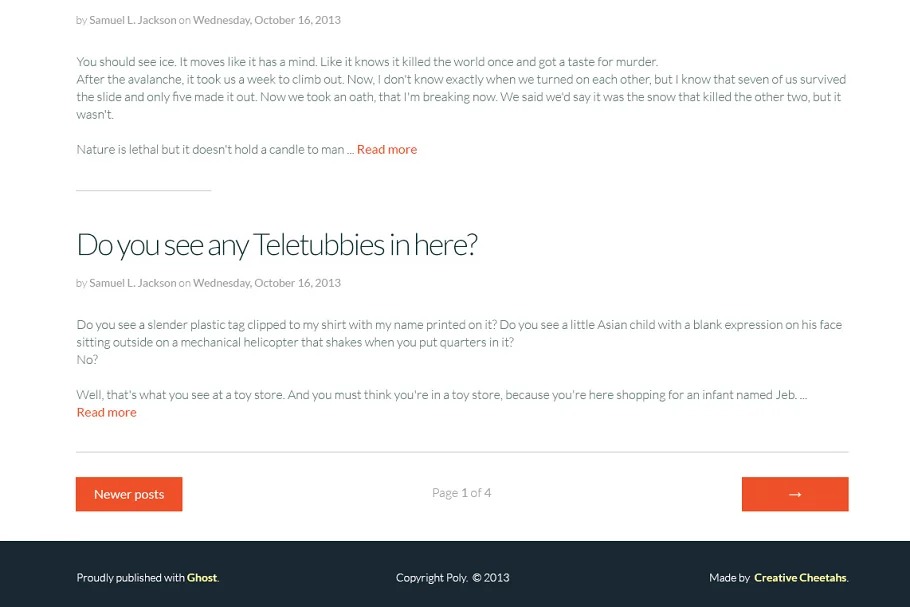Click the 'Nature is lethal' sentence
The width and height of the screenshot is (910, 607).
[214, 150]
